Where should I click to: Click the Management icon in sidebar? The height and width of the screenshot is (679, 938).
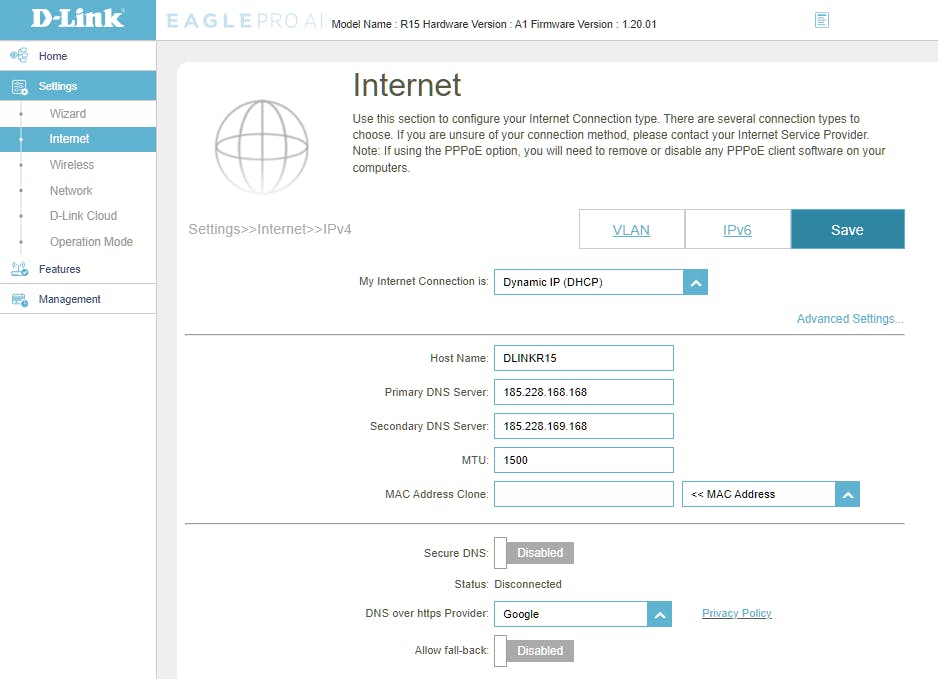(x=19, y=300)
